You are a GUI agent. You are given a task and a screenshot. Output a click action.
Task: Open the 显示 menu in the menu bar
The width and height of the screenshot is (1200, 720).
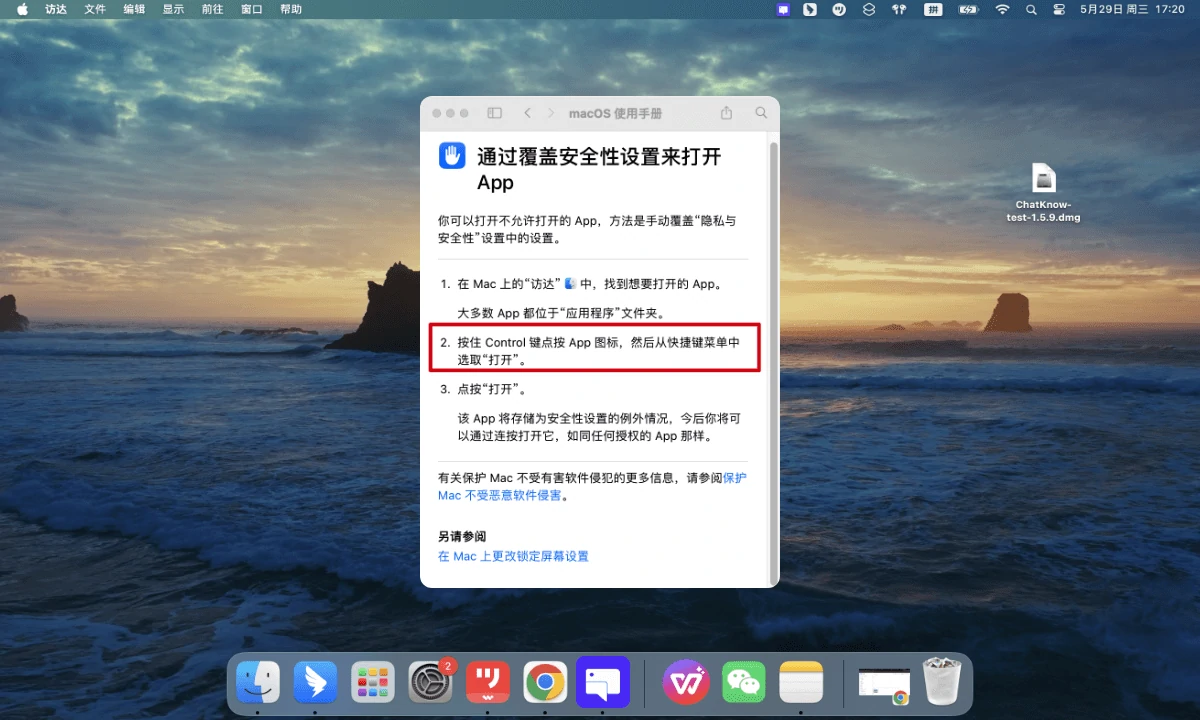(x=173, y=9)
